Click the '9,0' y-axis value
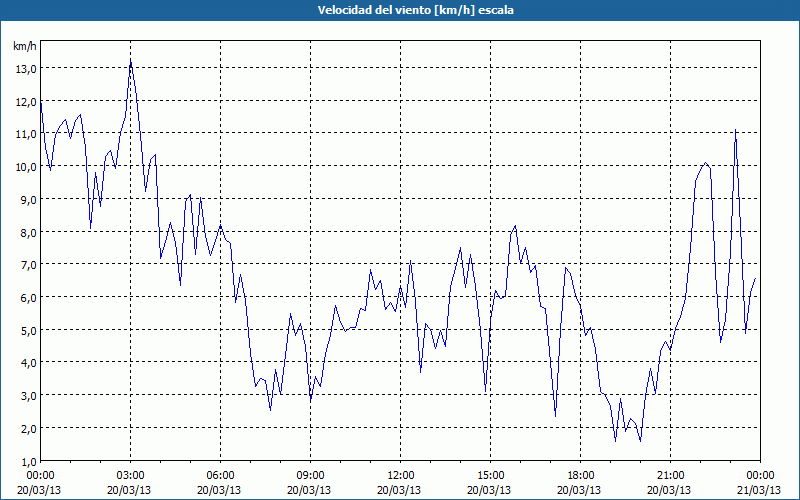800x500 pixels. (28, 199)
